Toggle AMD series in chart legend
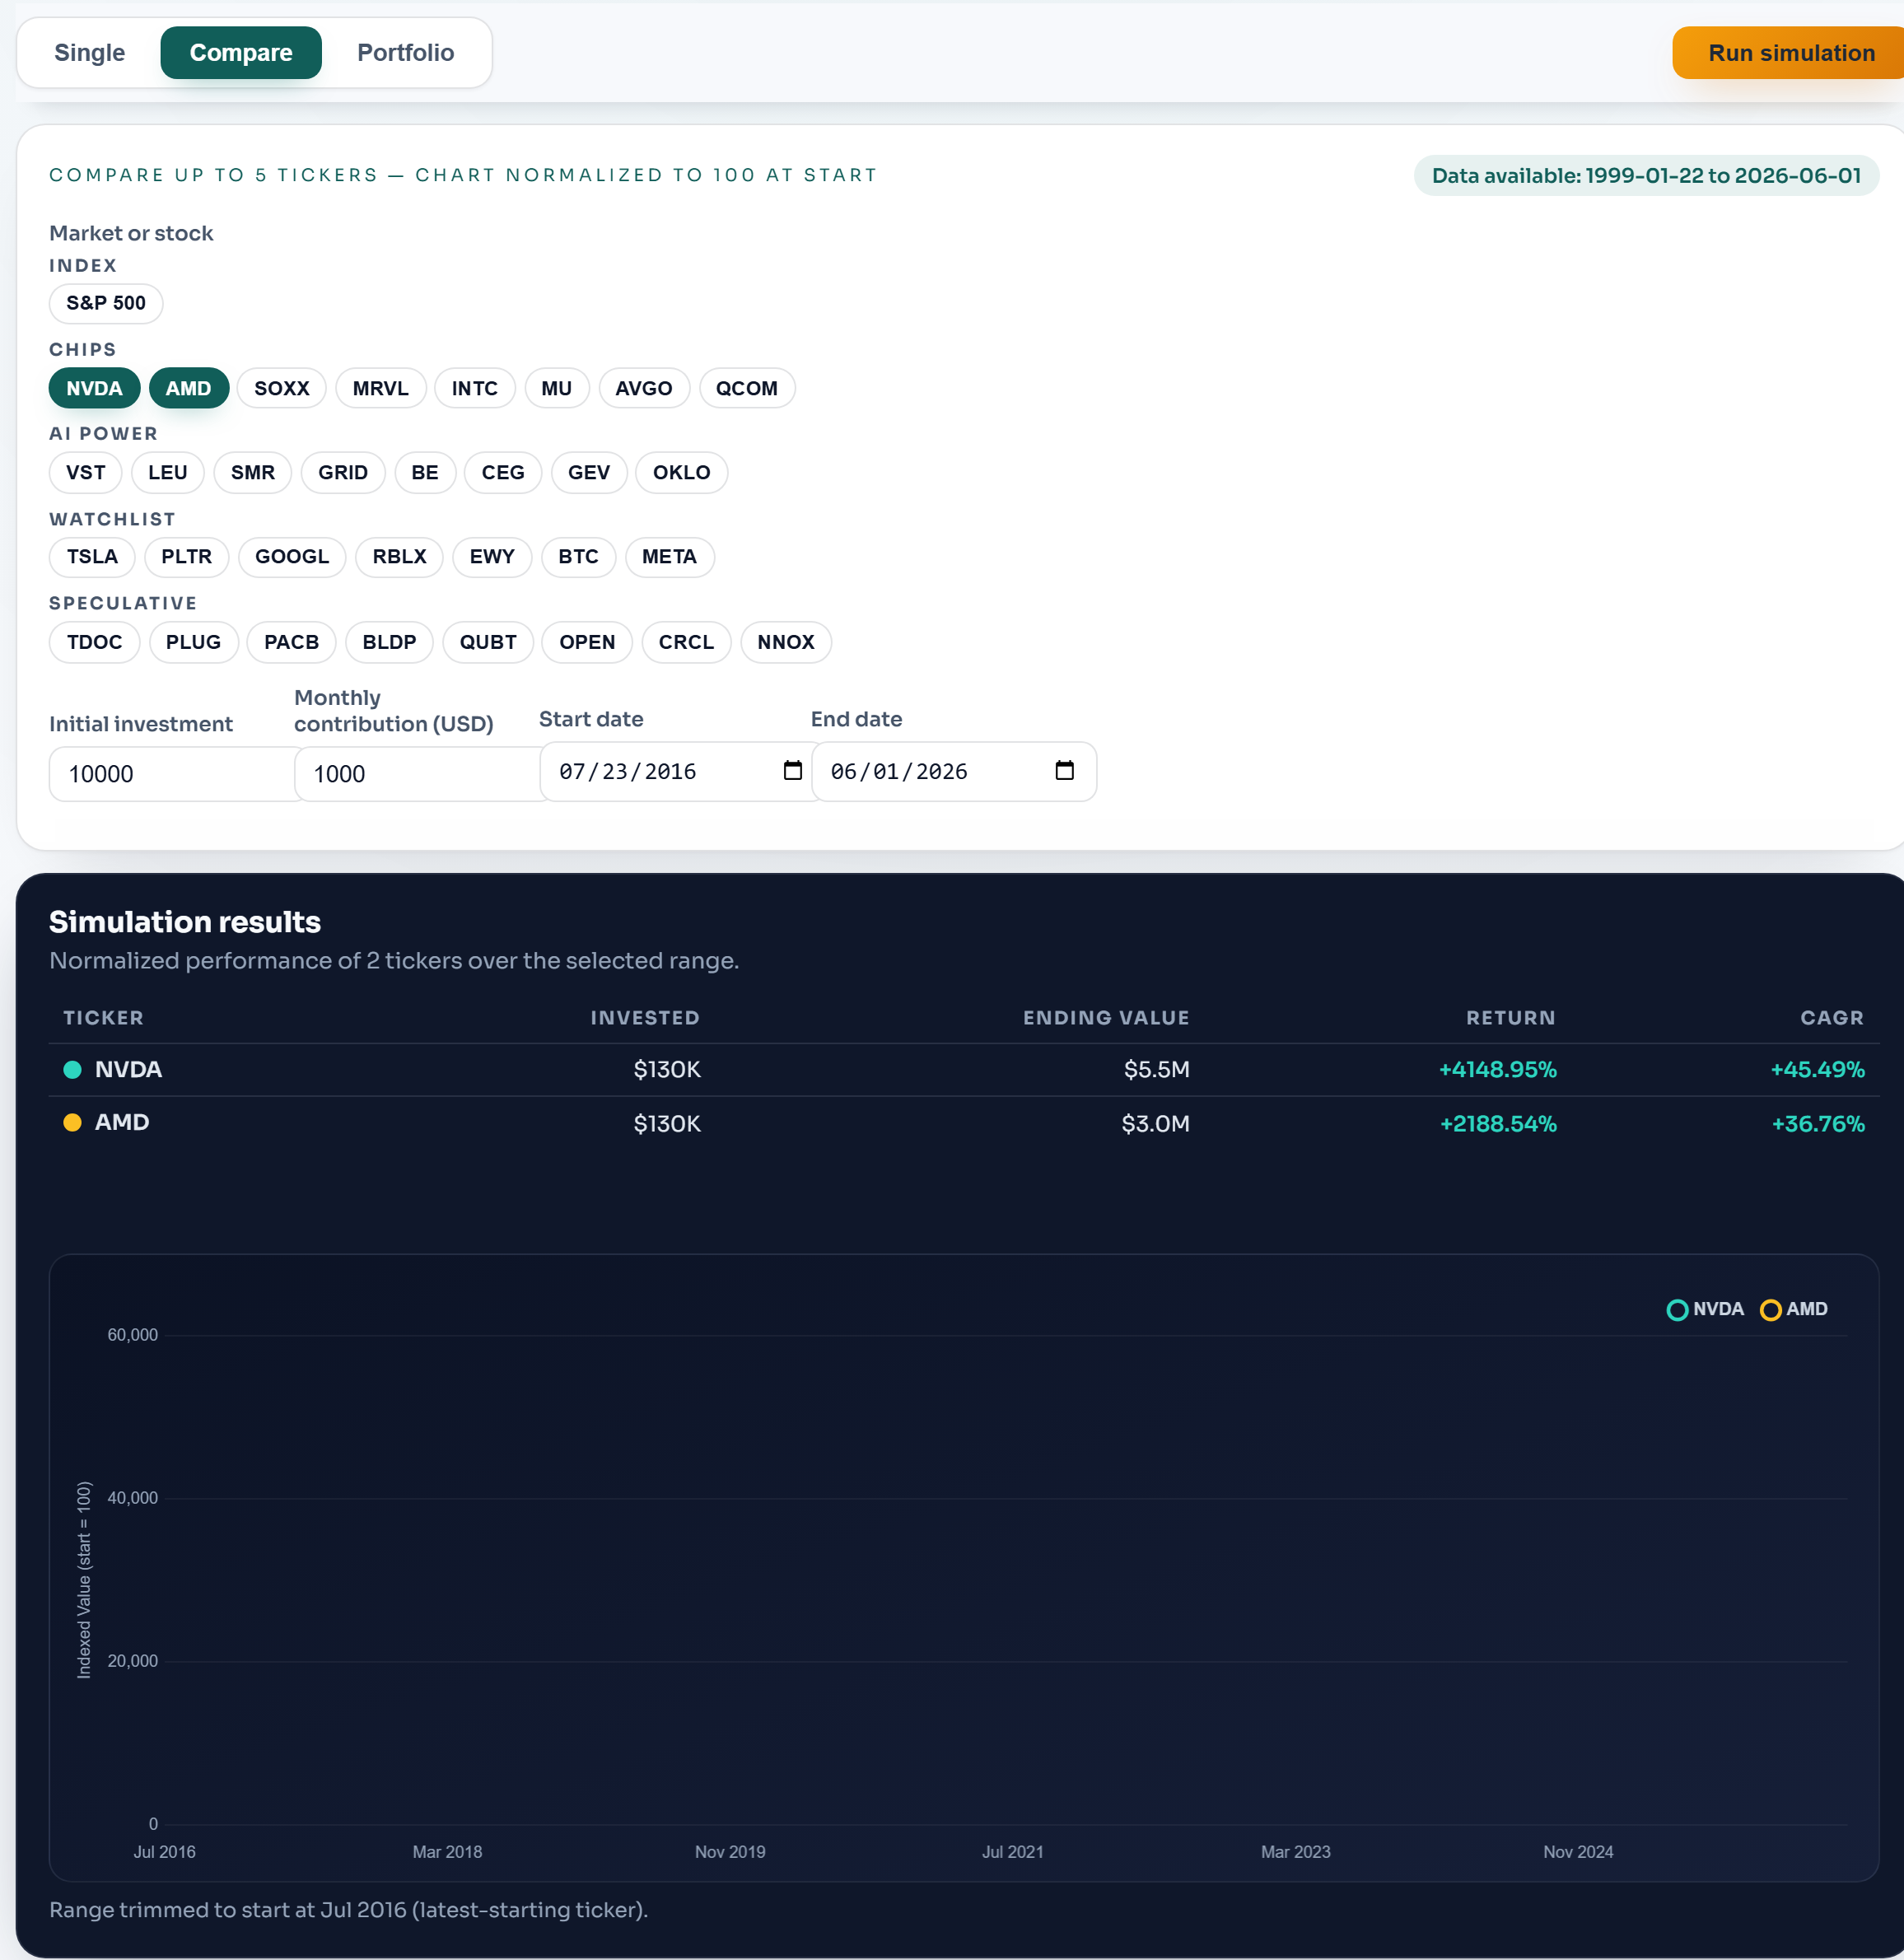1904x1960 pixels. click(x=1794, y=1309)
